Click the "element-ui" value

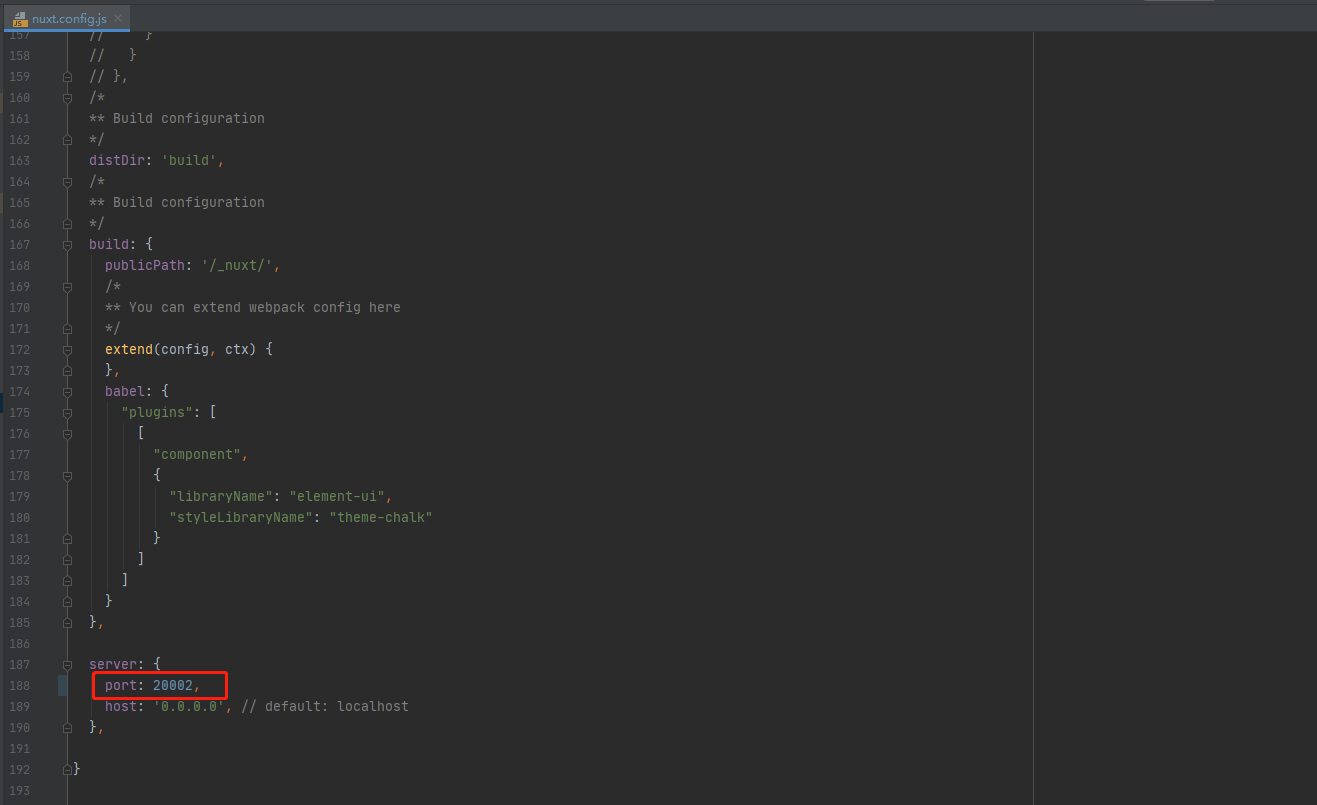(x=337, y=496)
